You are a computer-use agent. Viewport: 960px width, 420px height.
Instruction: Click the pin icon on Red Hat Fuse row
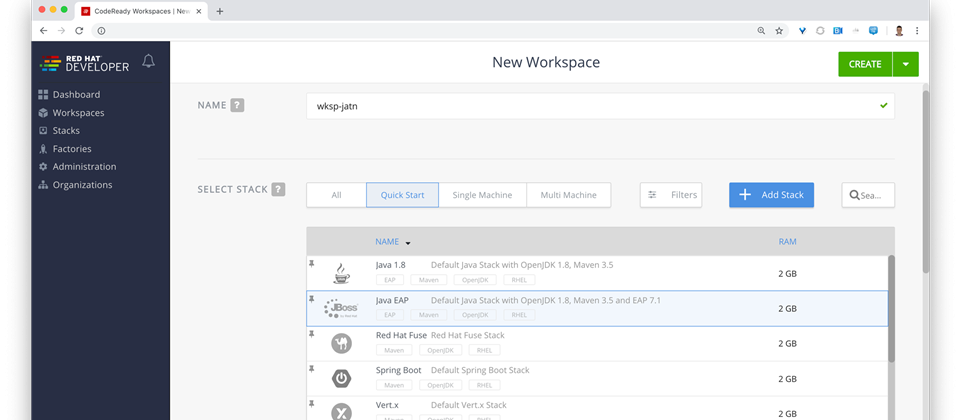pyautogui.click(x=312, y=334)
